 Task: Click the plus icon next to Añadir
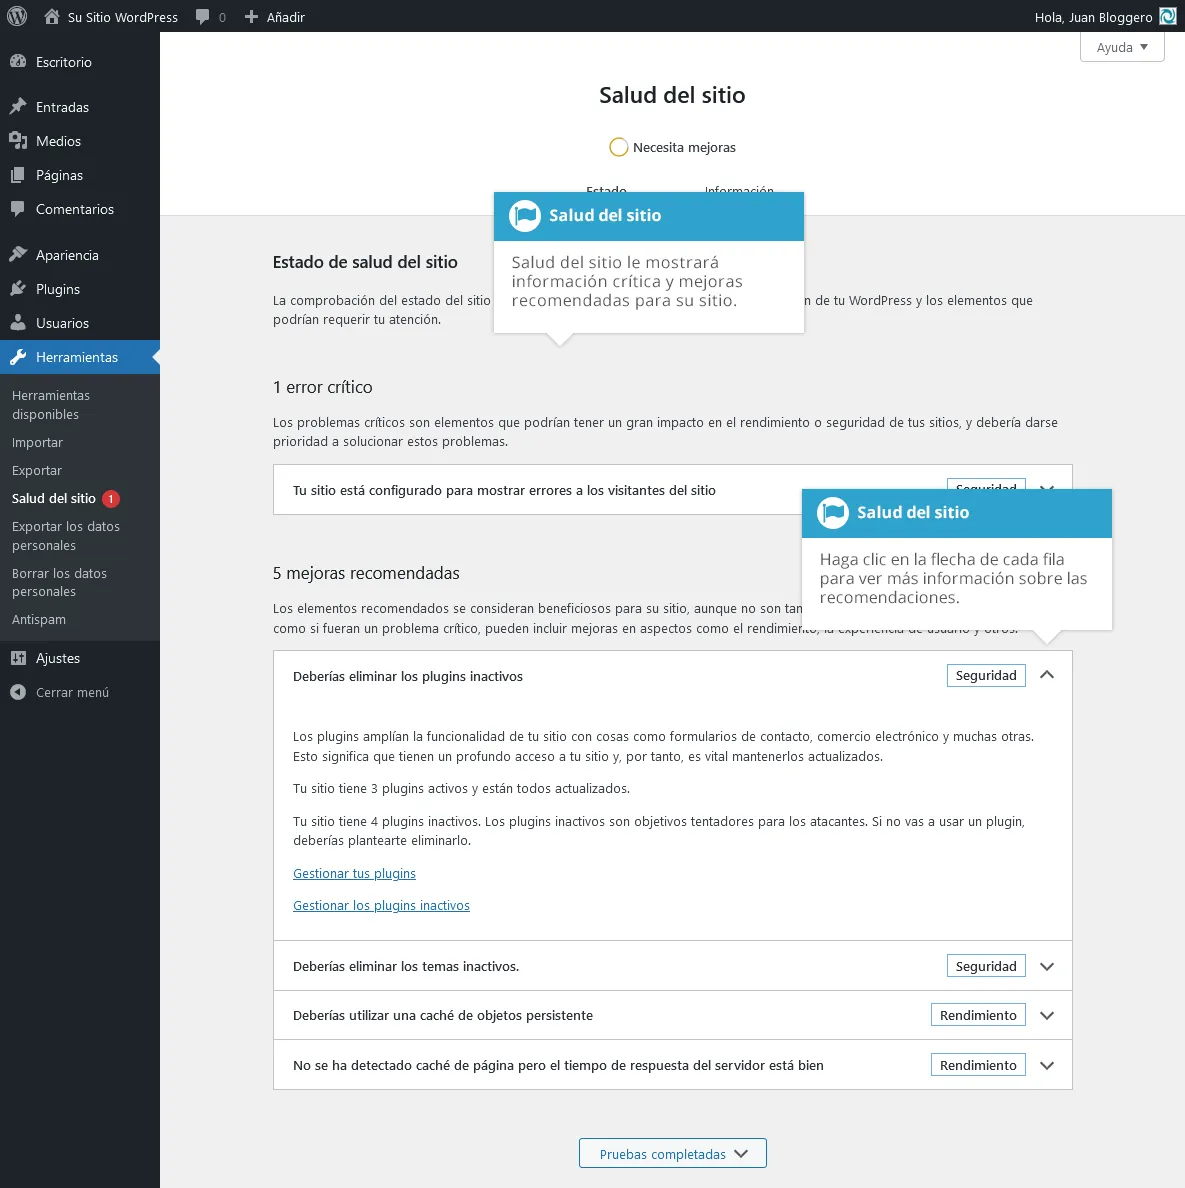[252, 17]
